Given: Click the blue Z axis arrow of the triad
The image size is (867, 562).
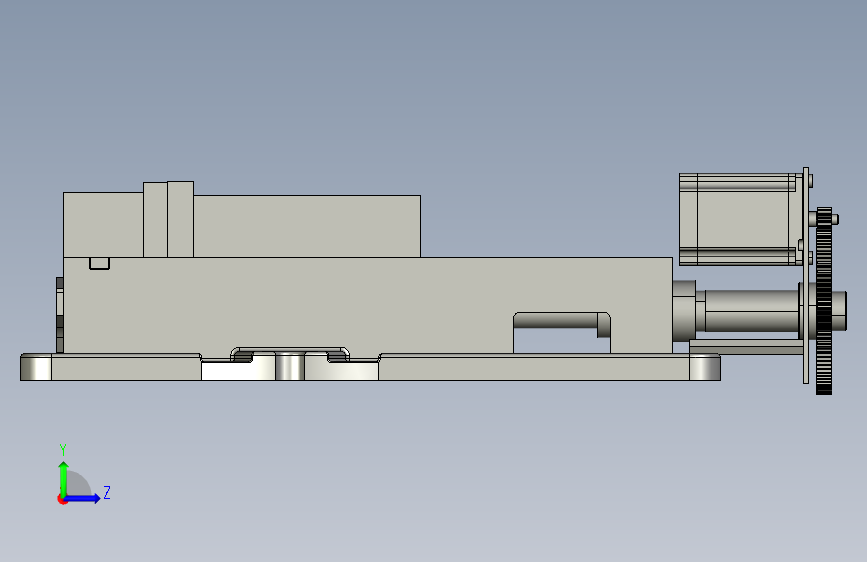Looking at the screenshot, I should coord(82,498).
